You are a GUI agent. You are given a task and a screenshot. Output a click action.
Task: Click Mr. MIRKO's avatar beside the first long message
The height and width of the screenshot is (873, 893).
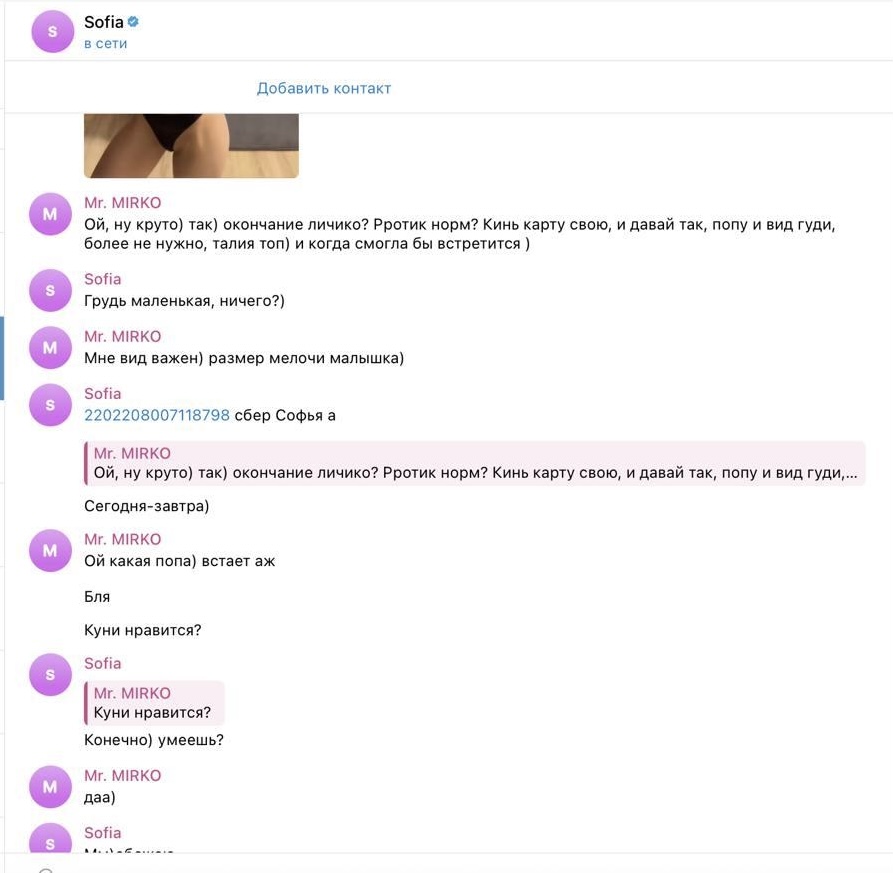(x=50, y=214)
